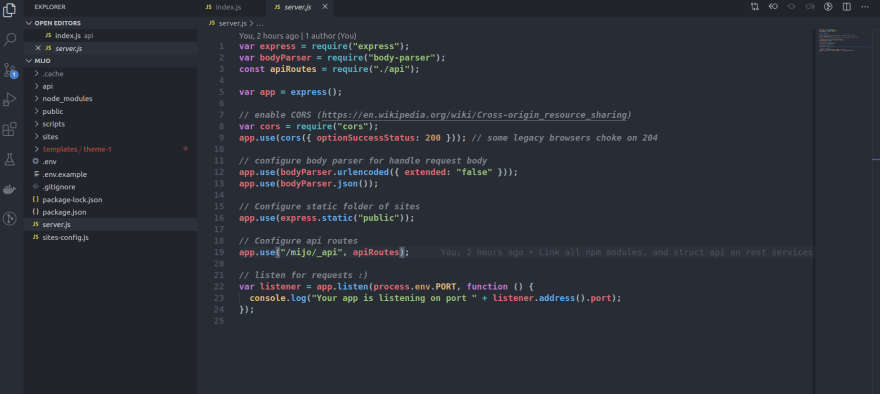This screenshot has width=880, height=394.
Task: Click JS icon of sites-config.js
Action: tap(36, 237)
